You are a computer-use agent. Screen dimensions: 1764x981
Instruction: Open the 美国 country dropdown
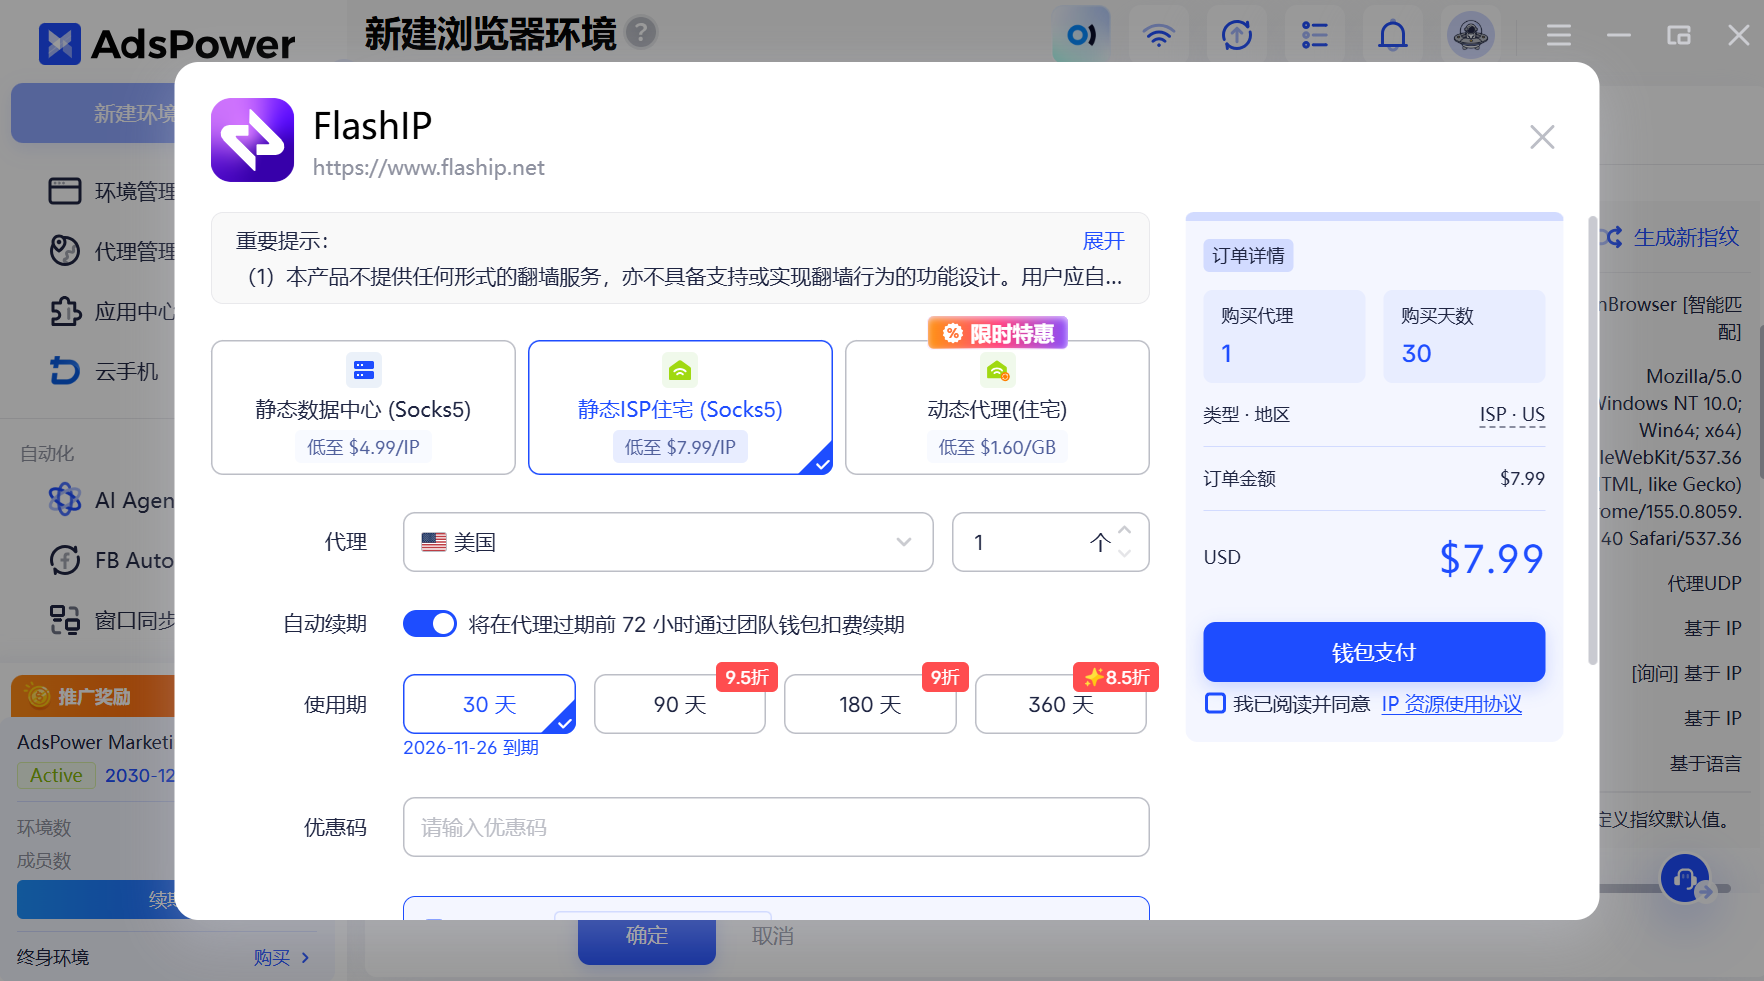click(x=668, y=542)
